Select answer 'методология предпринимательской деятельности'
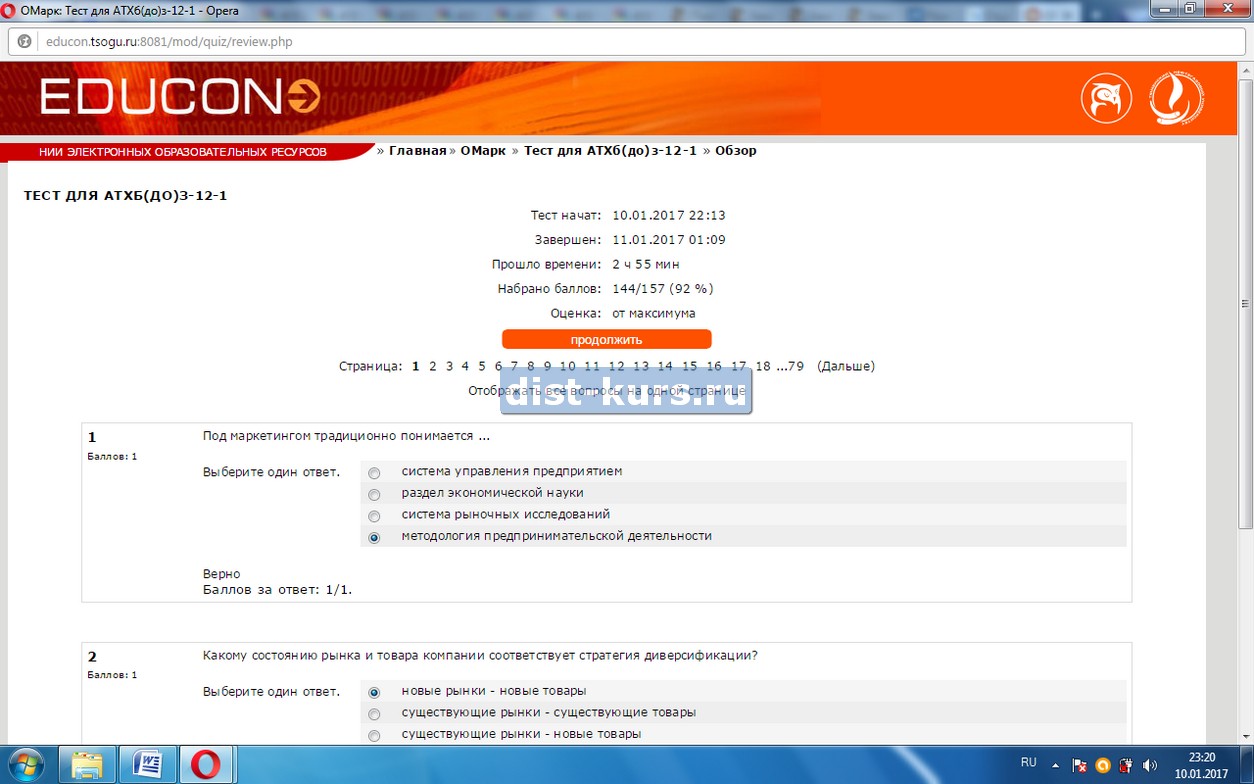 (x=374, y=538)
